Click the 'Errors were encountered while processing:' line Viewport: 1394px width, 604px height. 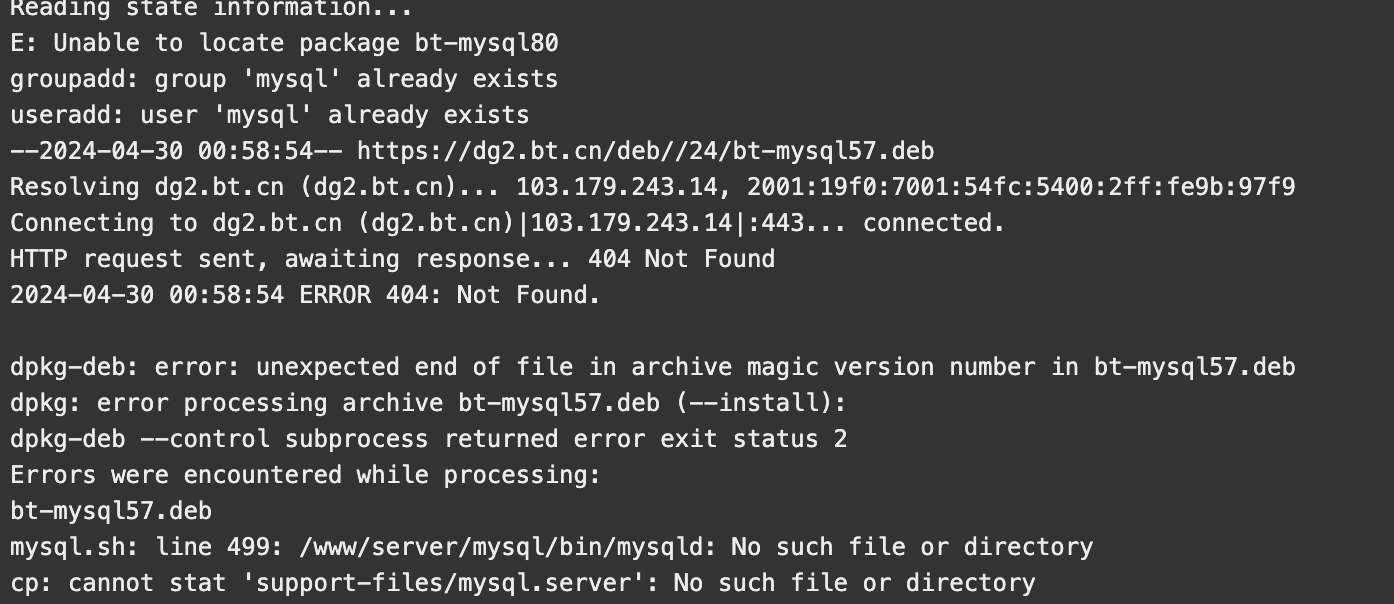pos(305,475)
